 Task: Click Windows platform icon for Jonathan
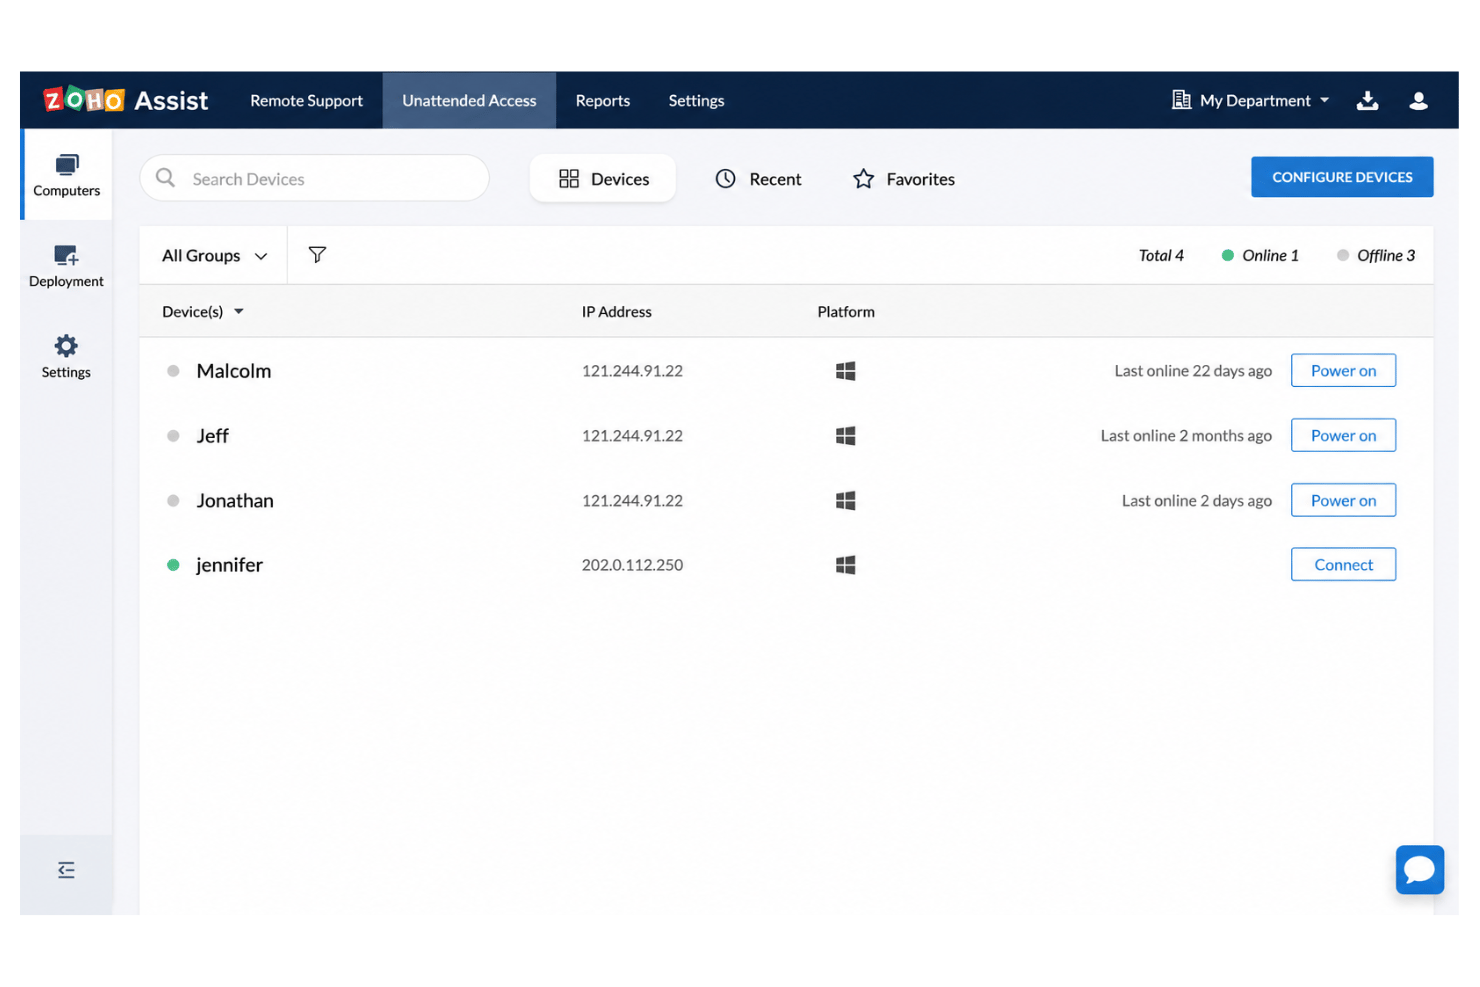845,501
